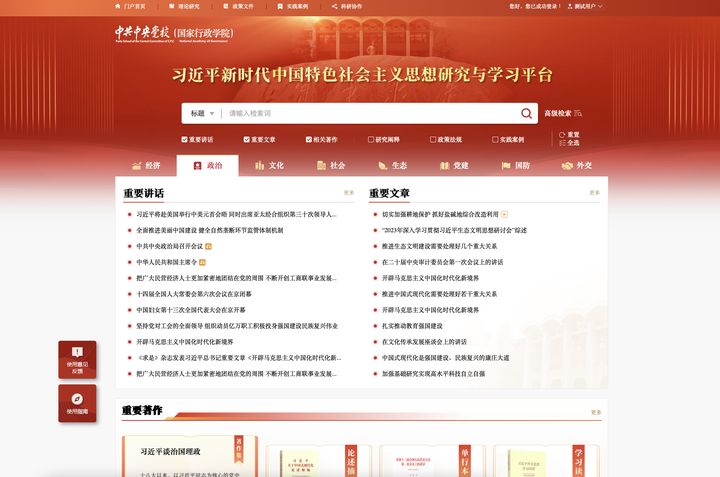Screen dimensions: 720x477
Task: Click the 政治 tab icon
Action: 197,166
